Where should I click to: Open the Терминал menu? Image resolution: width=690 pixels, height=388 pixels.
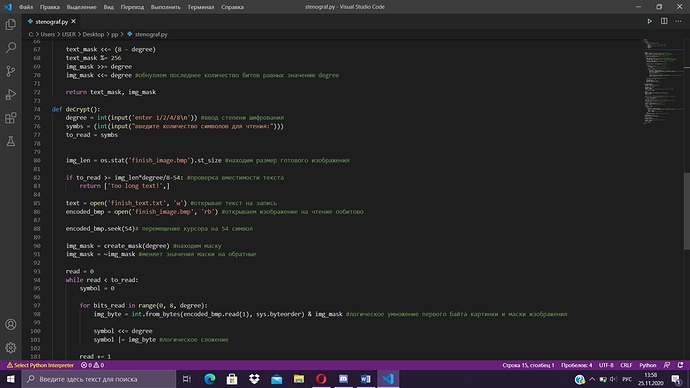tap(201, 7)
